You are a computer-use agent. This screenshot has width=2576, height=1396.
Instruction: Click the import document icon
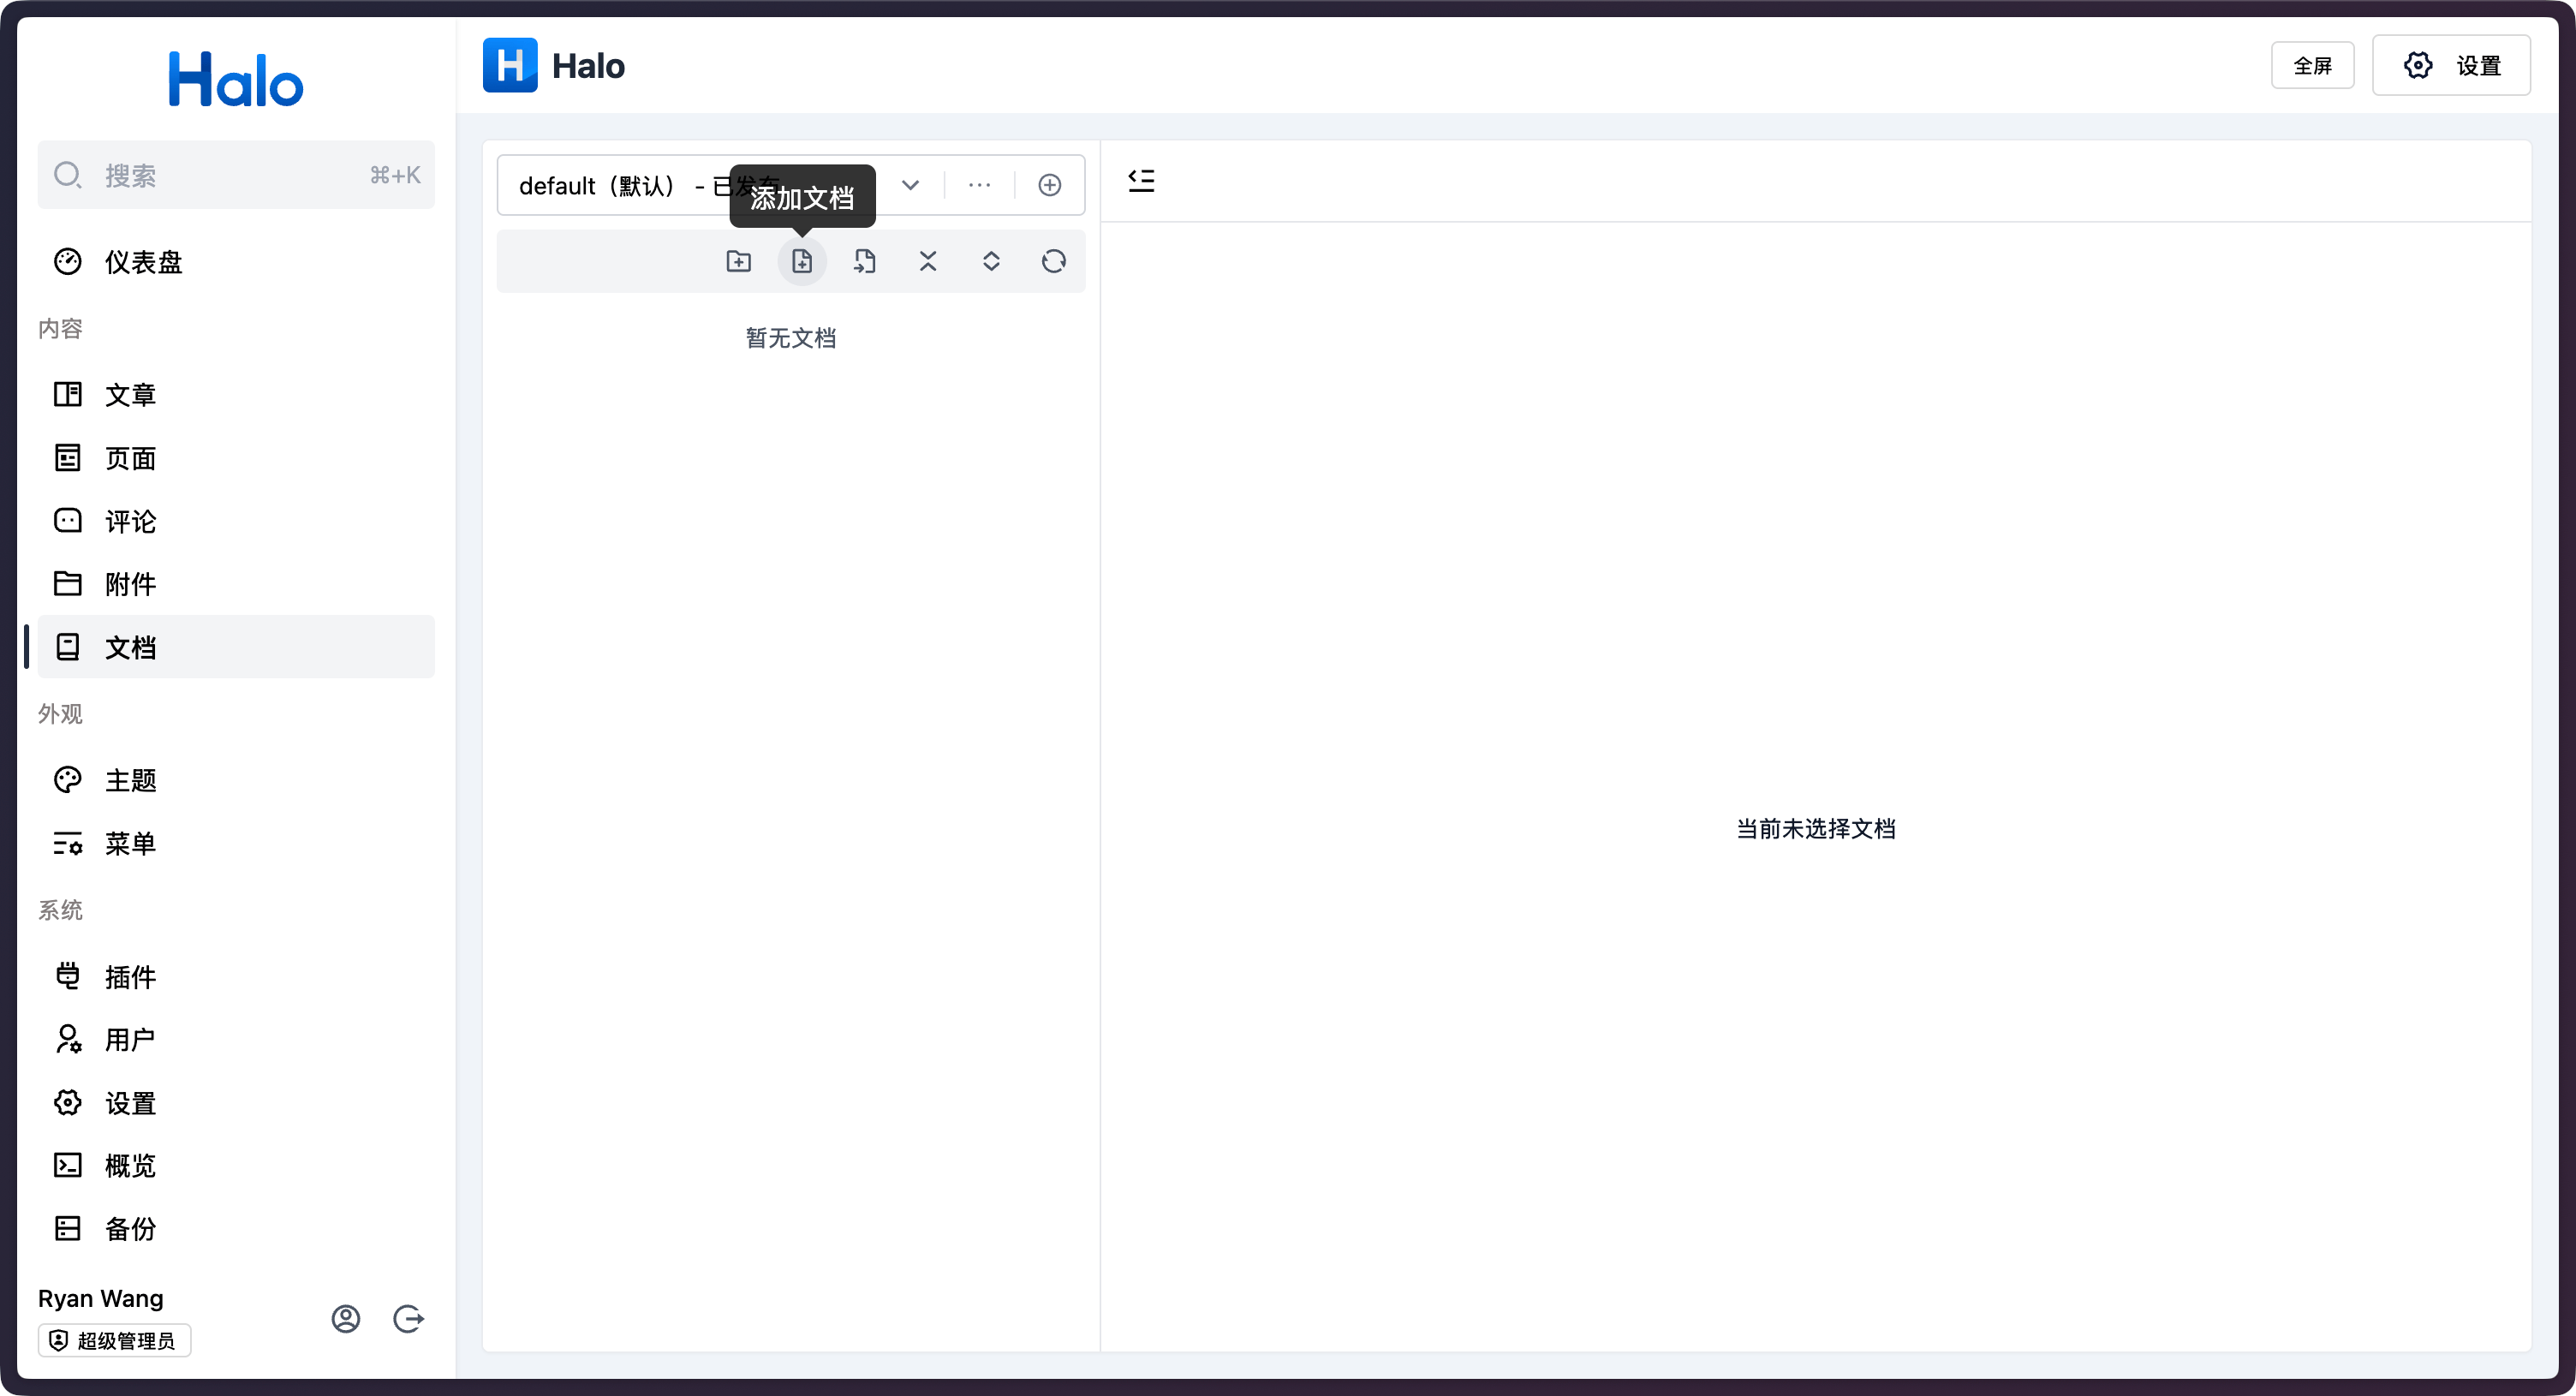point(865,261)
